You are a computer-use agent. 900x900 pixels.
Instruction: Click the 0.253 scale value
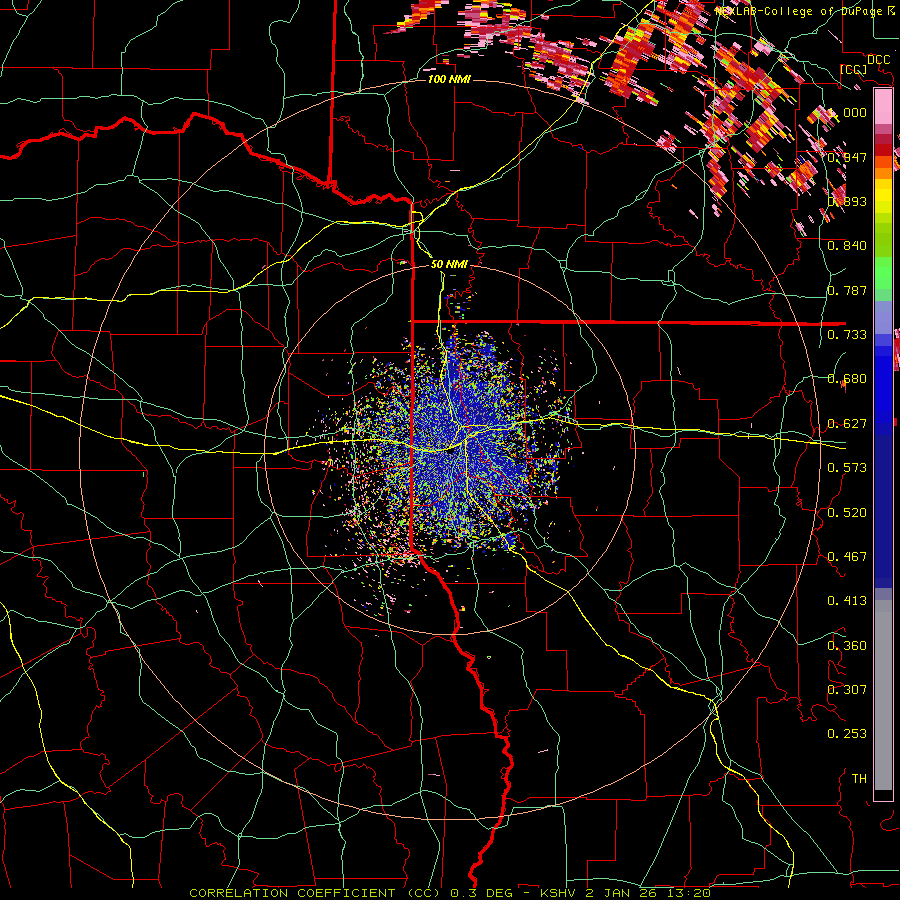coord(847,734)
